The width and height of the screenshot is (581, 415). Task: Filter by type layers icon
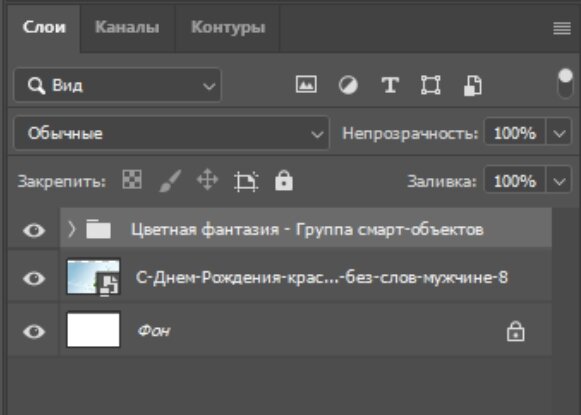point(390,85)
